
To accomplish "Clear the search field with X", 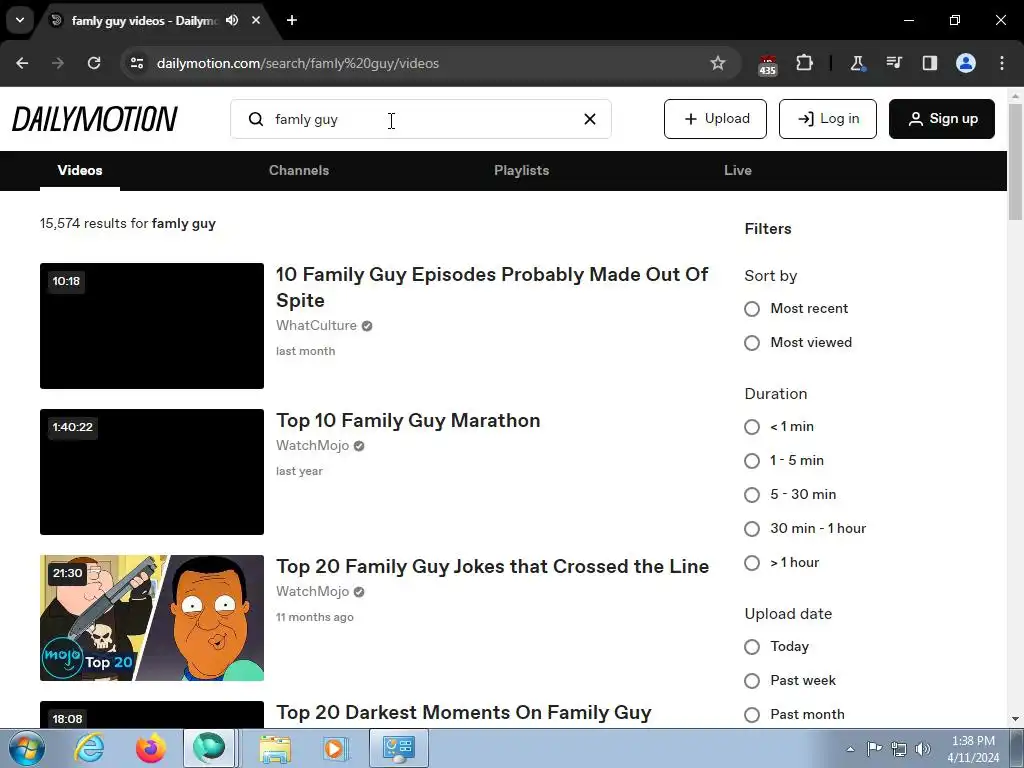I will point(590,119).
